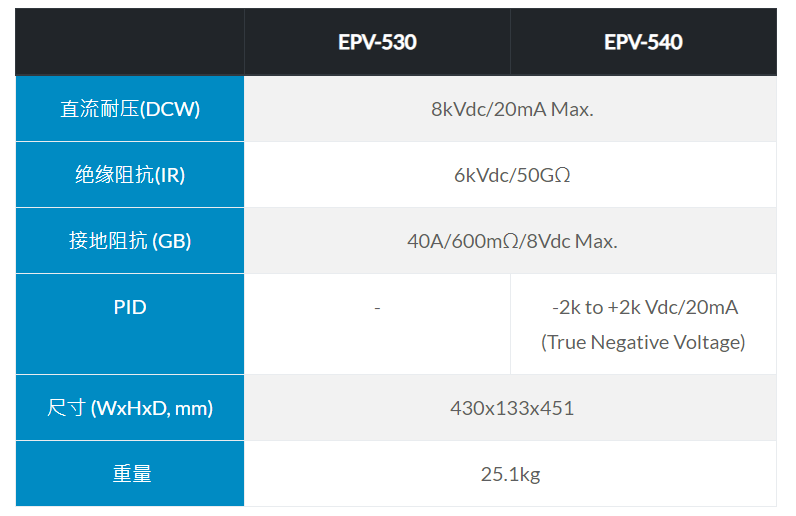
Task: Click the -2k to +2k Vdc/20mA text
Action: (x=644, y=307)
